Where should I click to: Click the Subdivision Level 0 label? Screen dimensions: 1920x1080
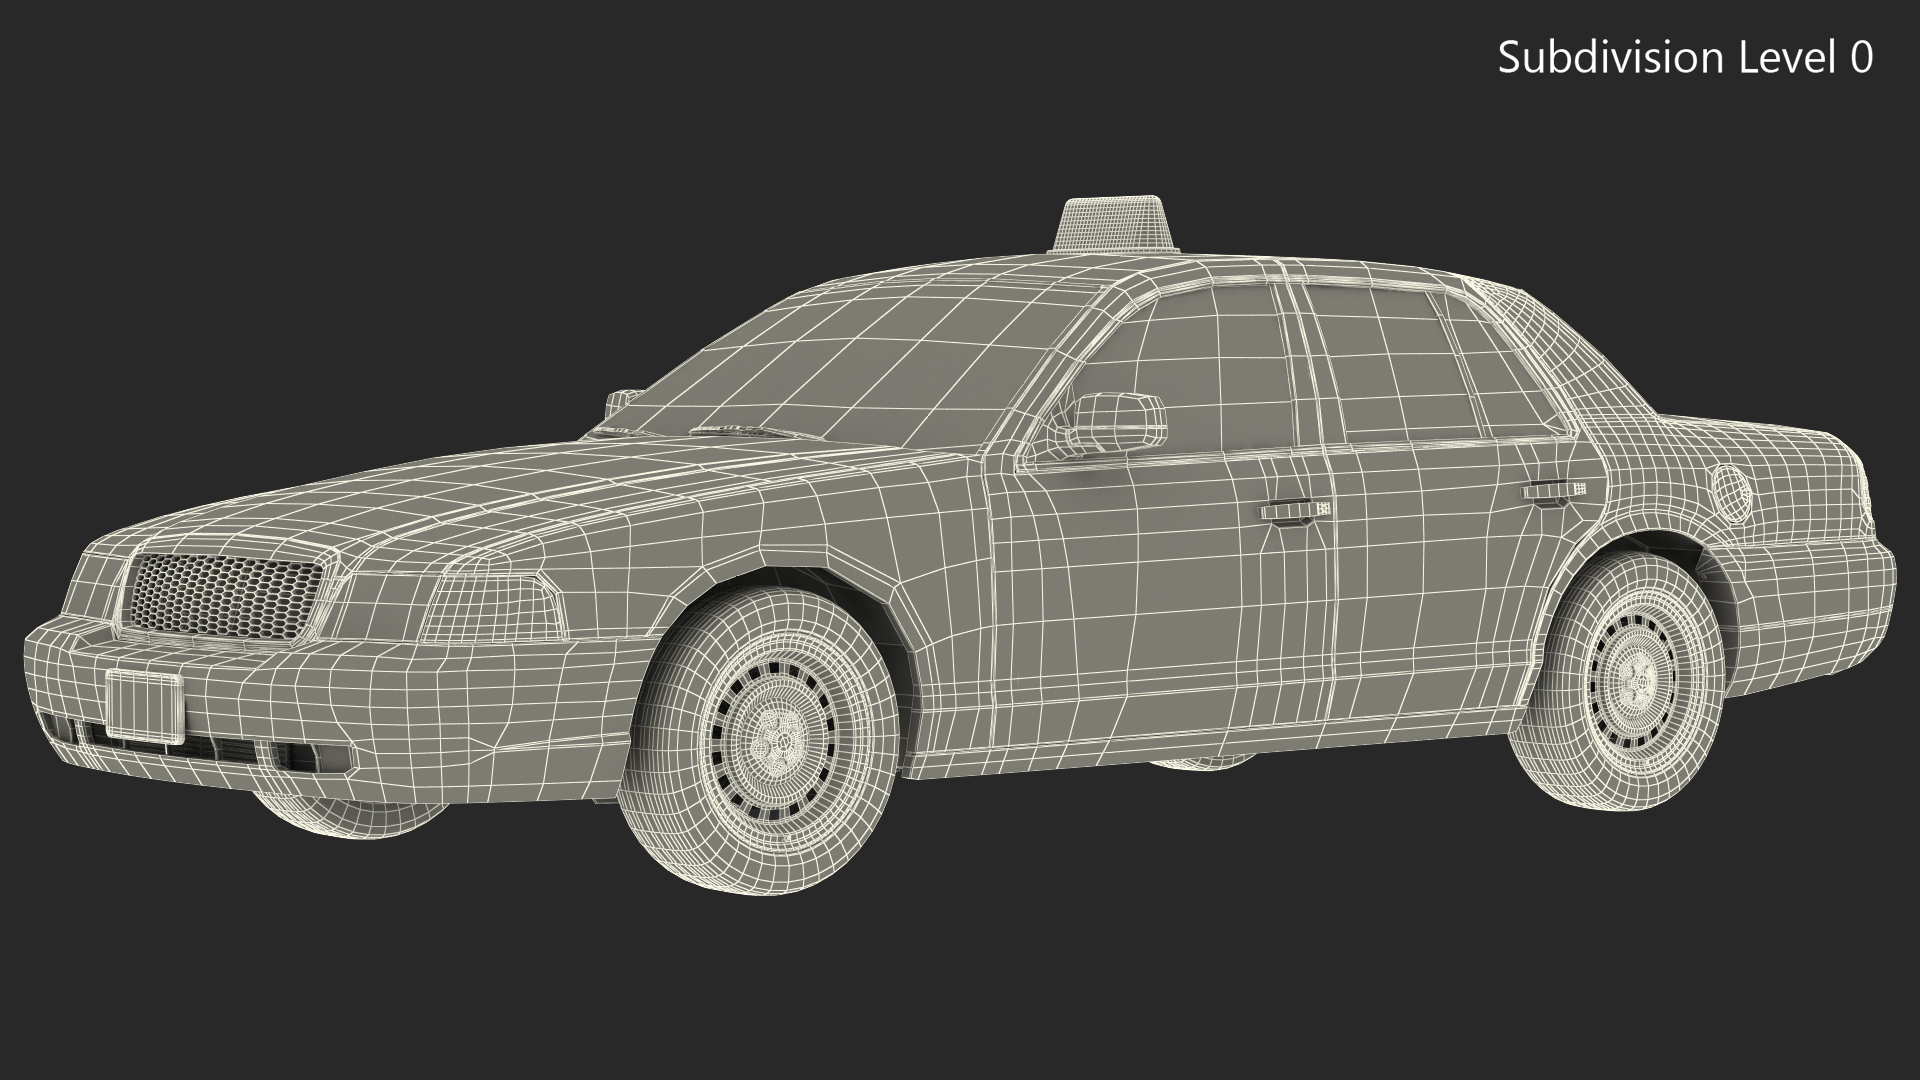click(1684, 58)
